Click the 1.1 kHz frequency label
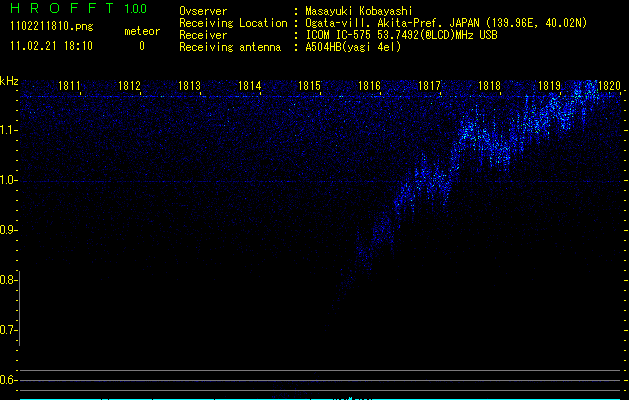The height and width of the screenshot is (400, 629). click(x=8, y=130)
